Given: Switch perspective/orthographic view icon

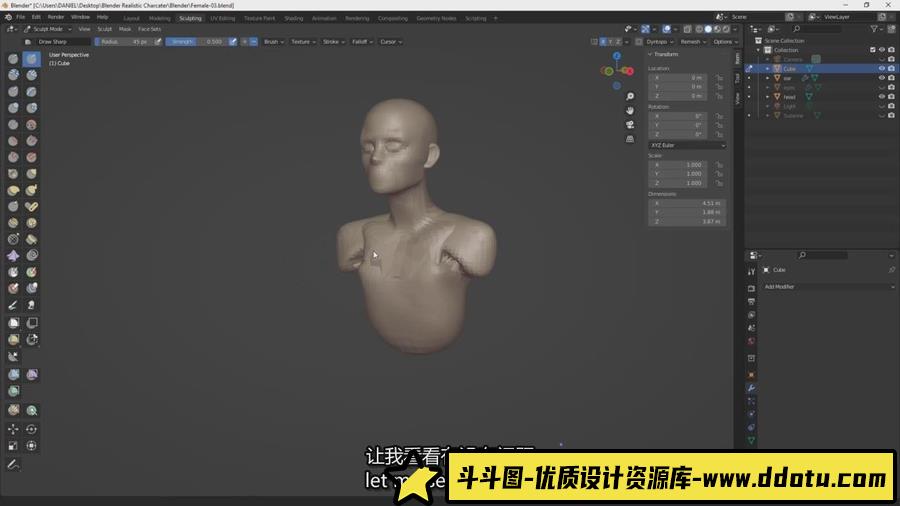Looking at the screenshot, I should point(630,139).
